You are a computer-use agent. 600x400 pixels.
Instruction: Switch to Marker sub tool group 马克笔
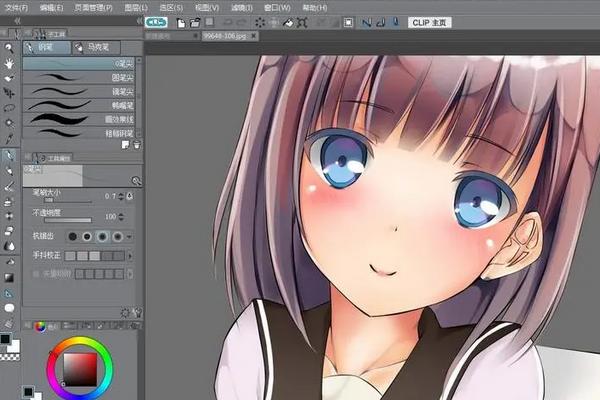click(x=96, y=47)
